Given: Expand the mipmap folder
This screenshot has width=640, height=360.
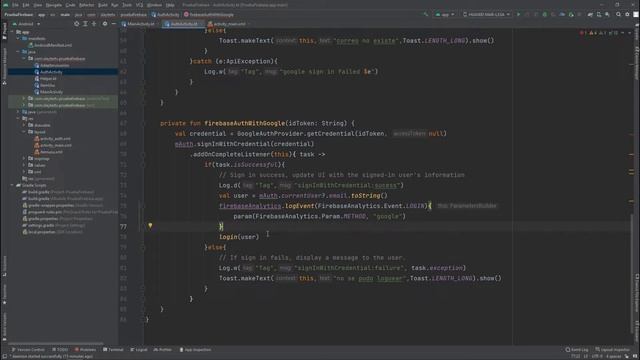Looking at the screenshot, I should 24,158.
